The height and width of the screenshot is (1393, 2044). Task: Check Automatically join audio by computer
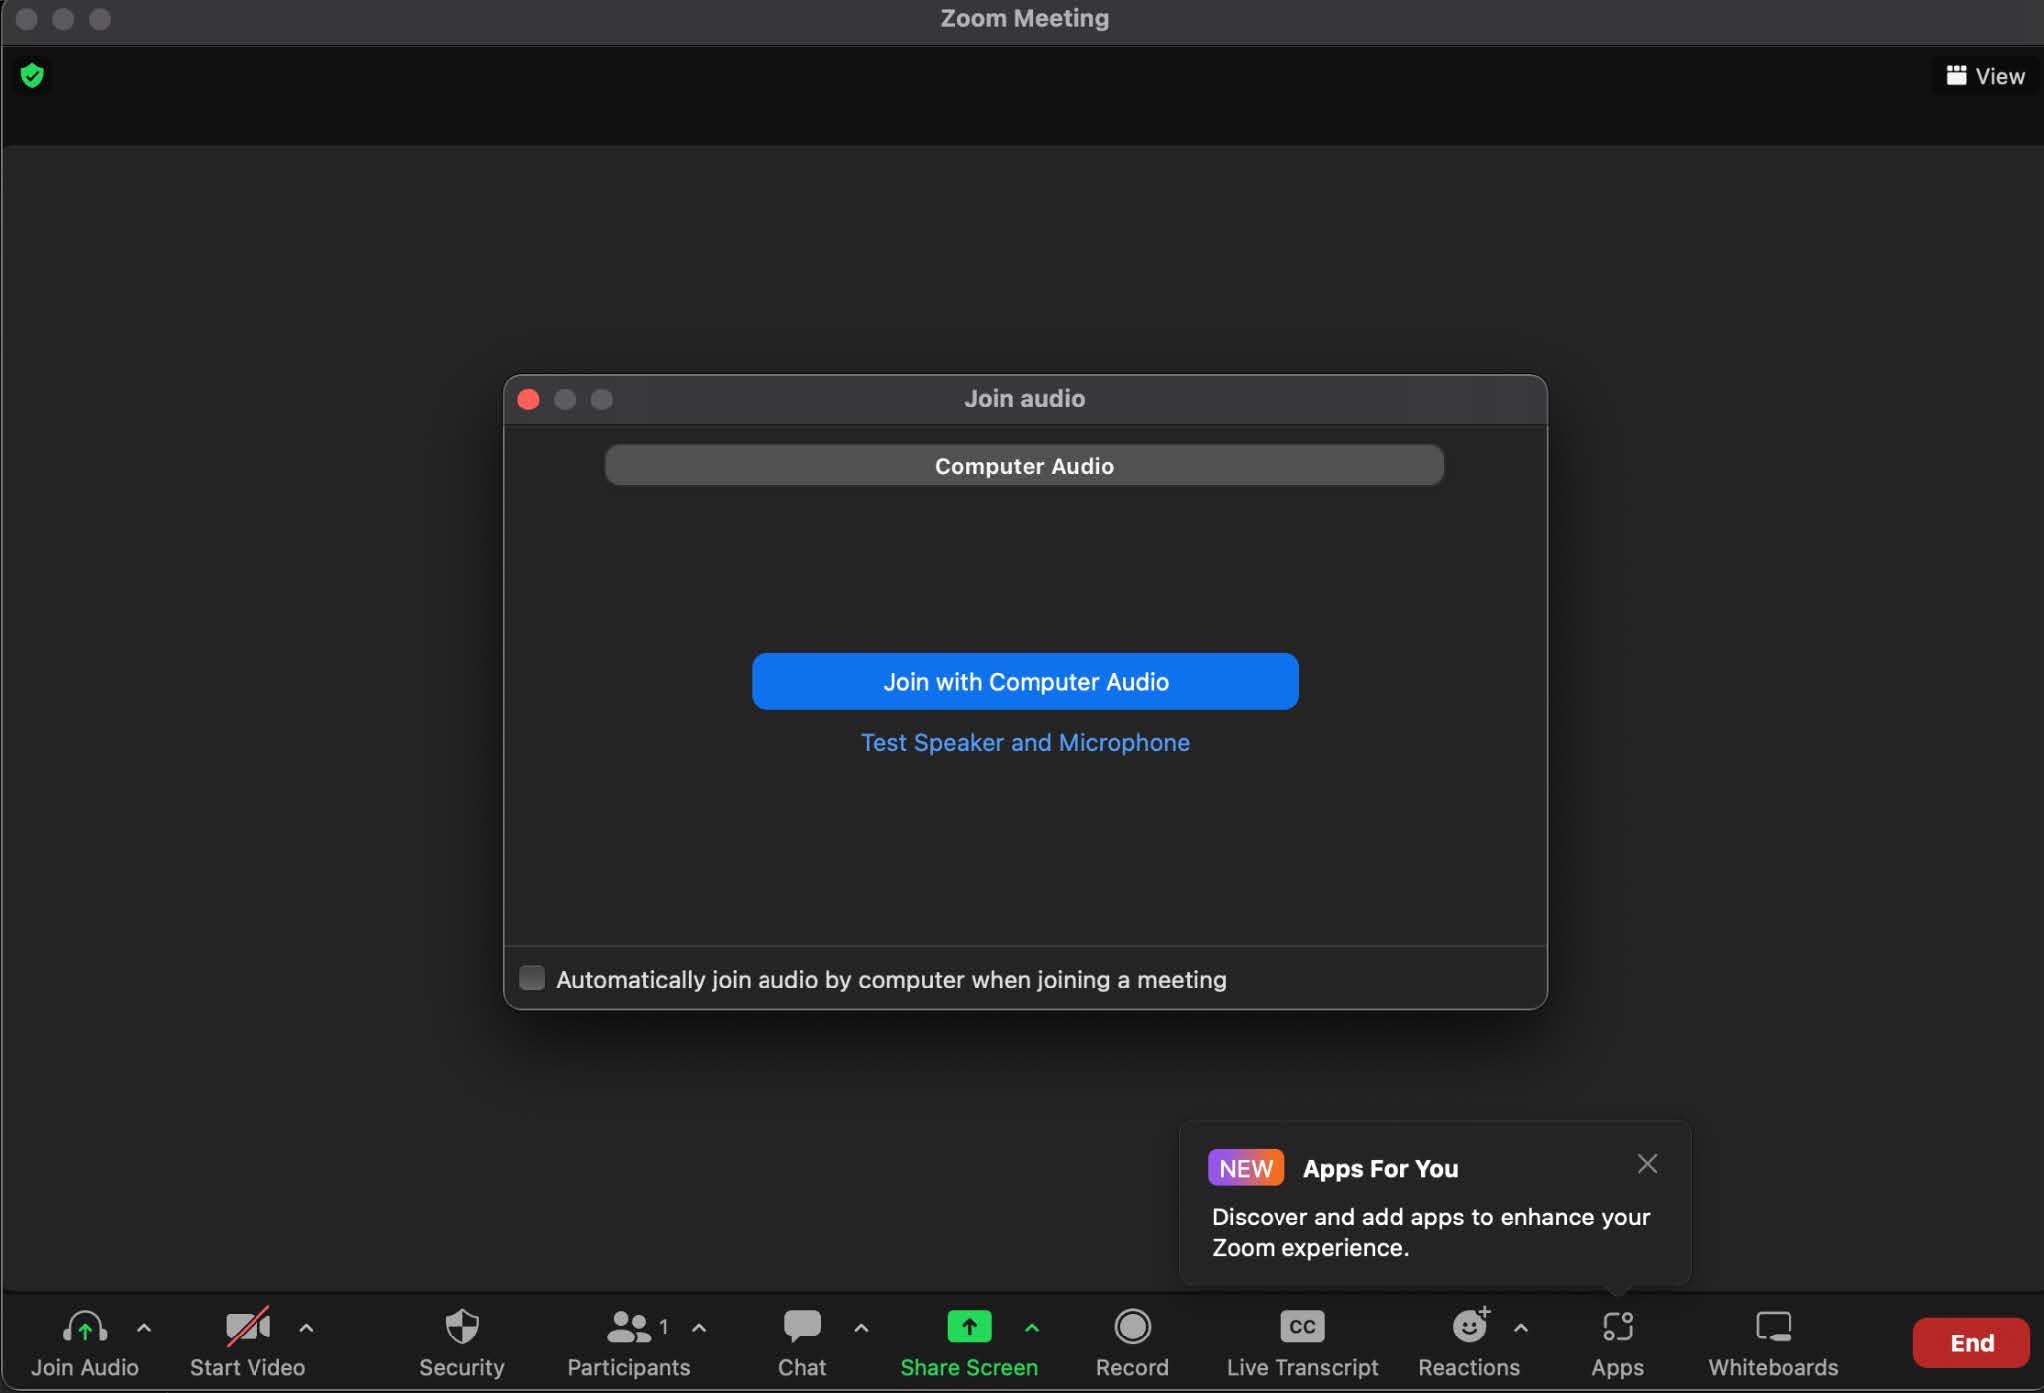click(532, 978)
